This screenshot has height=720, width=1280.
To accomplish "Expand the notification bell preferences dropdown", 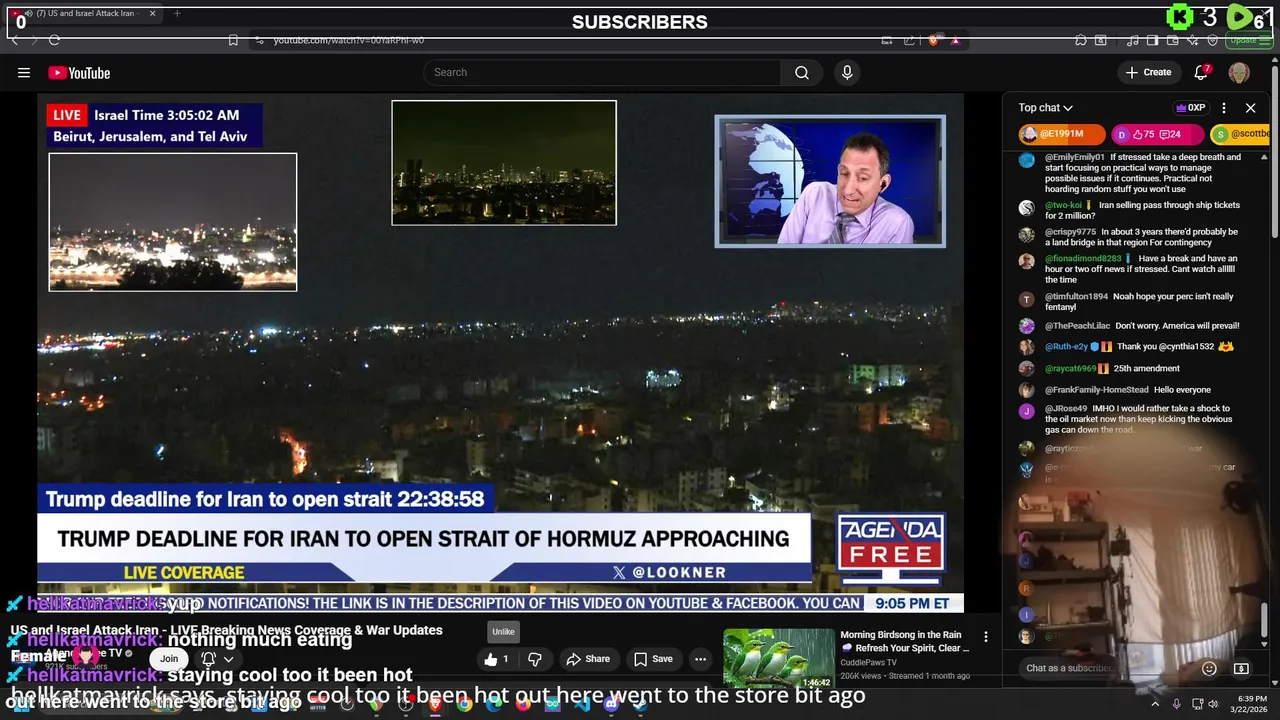I will click(x=217, y=659).
